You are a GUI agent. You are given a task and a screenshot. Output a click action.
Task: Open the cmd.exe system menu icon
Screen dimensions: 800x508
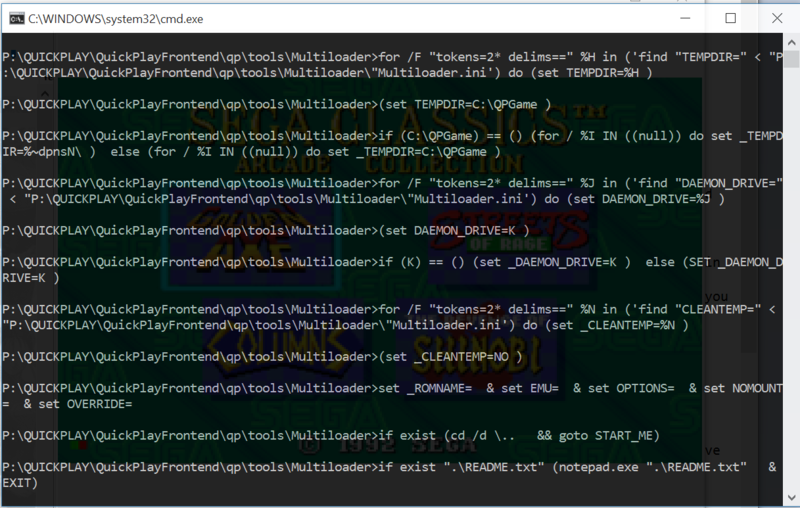coord(16,19)
